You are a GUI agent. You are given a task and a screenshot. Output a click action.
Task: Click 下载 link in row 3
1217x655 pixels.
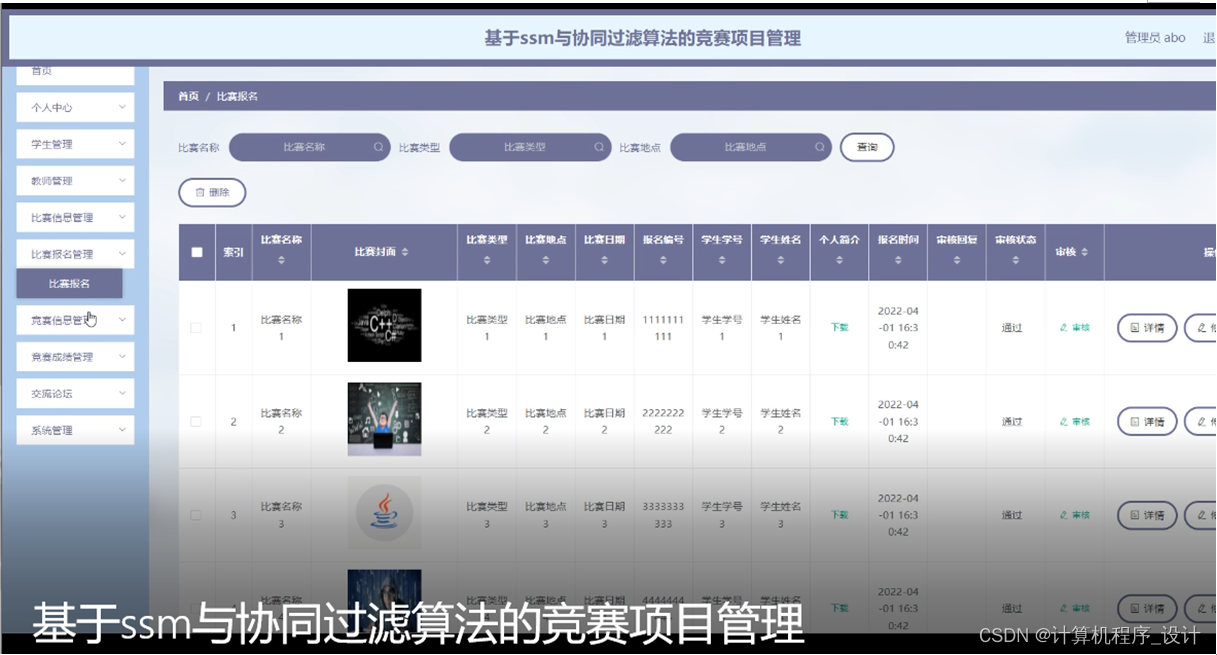pos(839,515)
